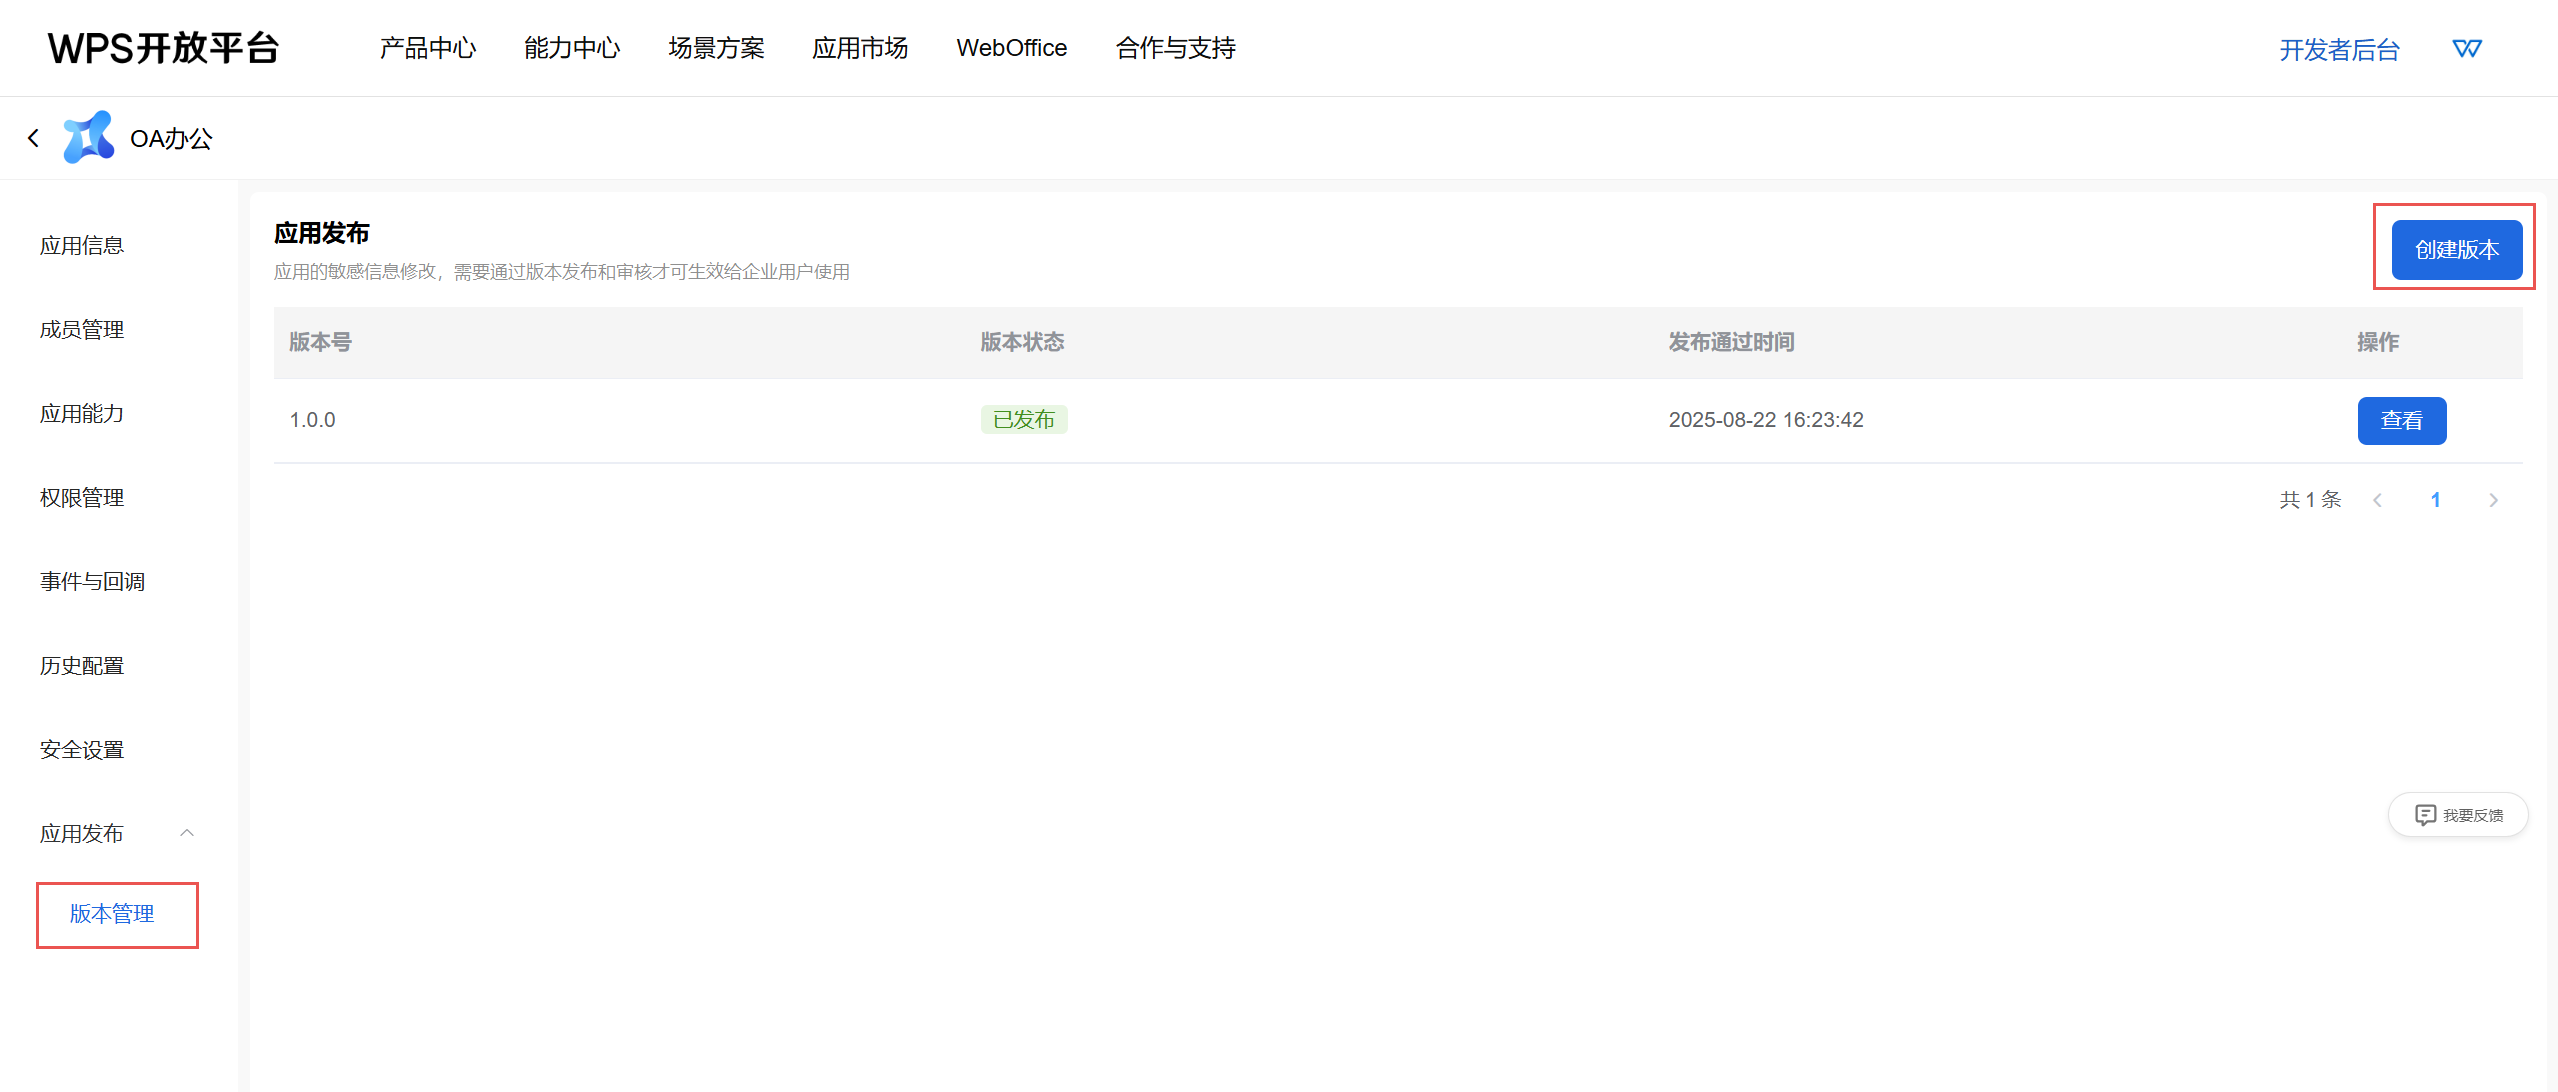Image resolution: width=2558 pixels, height=1092 pixels.
Task: Open the 合作与支持 menu
Action: (x=1175, y=48)
